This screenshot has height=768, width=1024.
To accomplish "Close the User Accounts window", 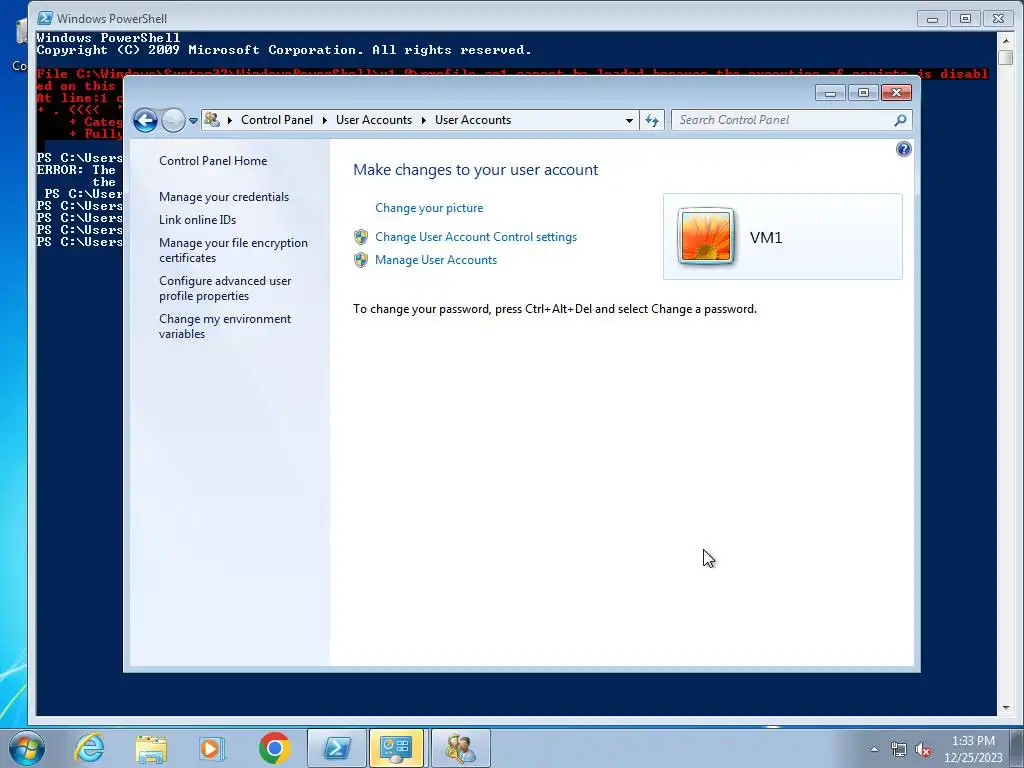I will click(896, 93).
